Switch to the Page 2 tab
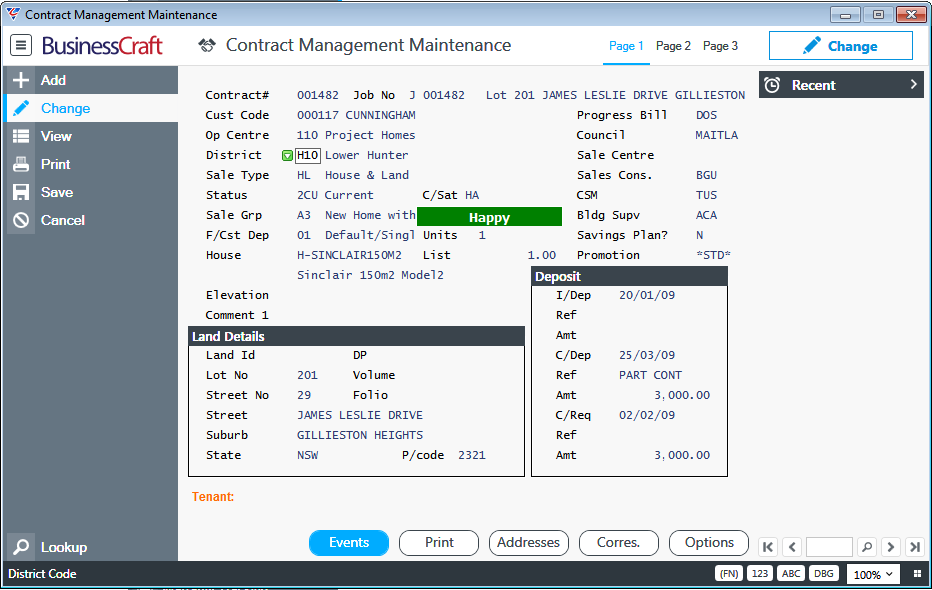This screenshot has width=932, height=590. (x=673, y=46)
